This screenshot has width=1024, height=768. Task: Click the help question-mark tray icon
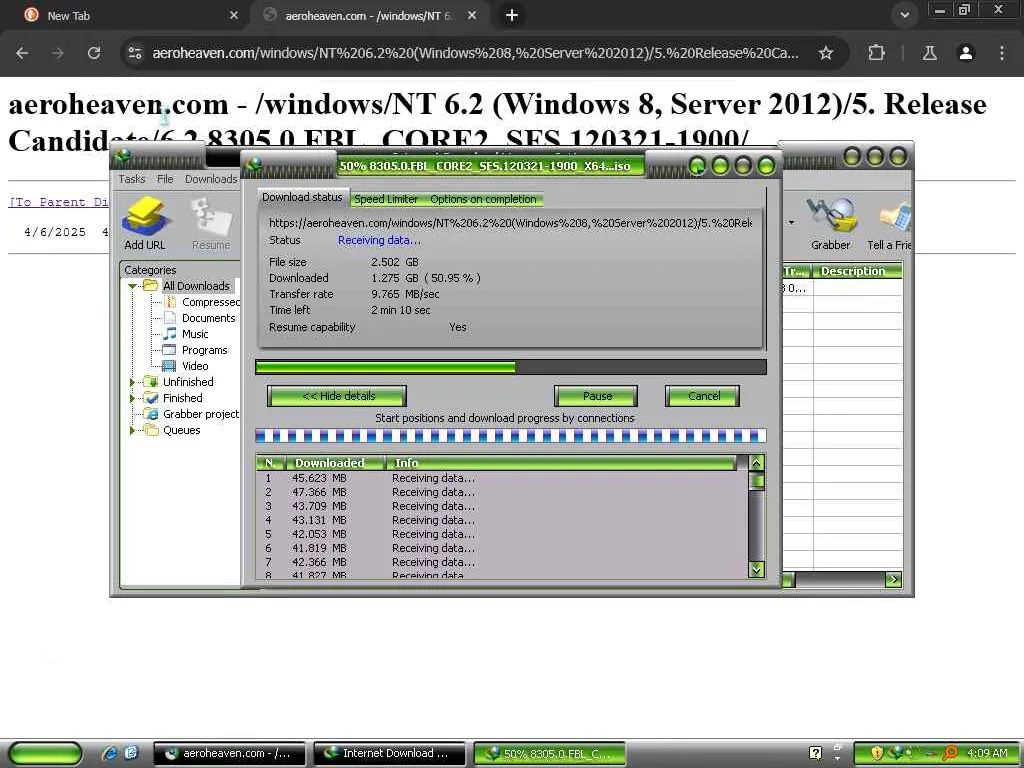[815, 753]
